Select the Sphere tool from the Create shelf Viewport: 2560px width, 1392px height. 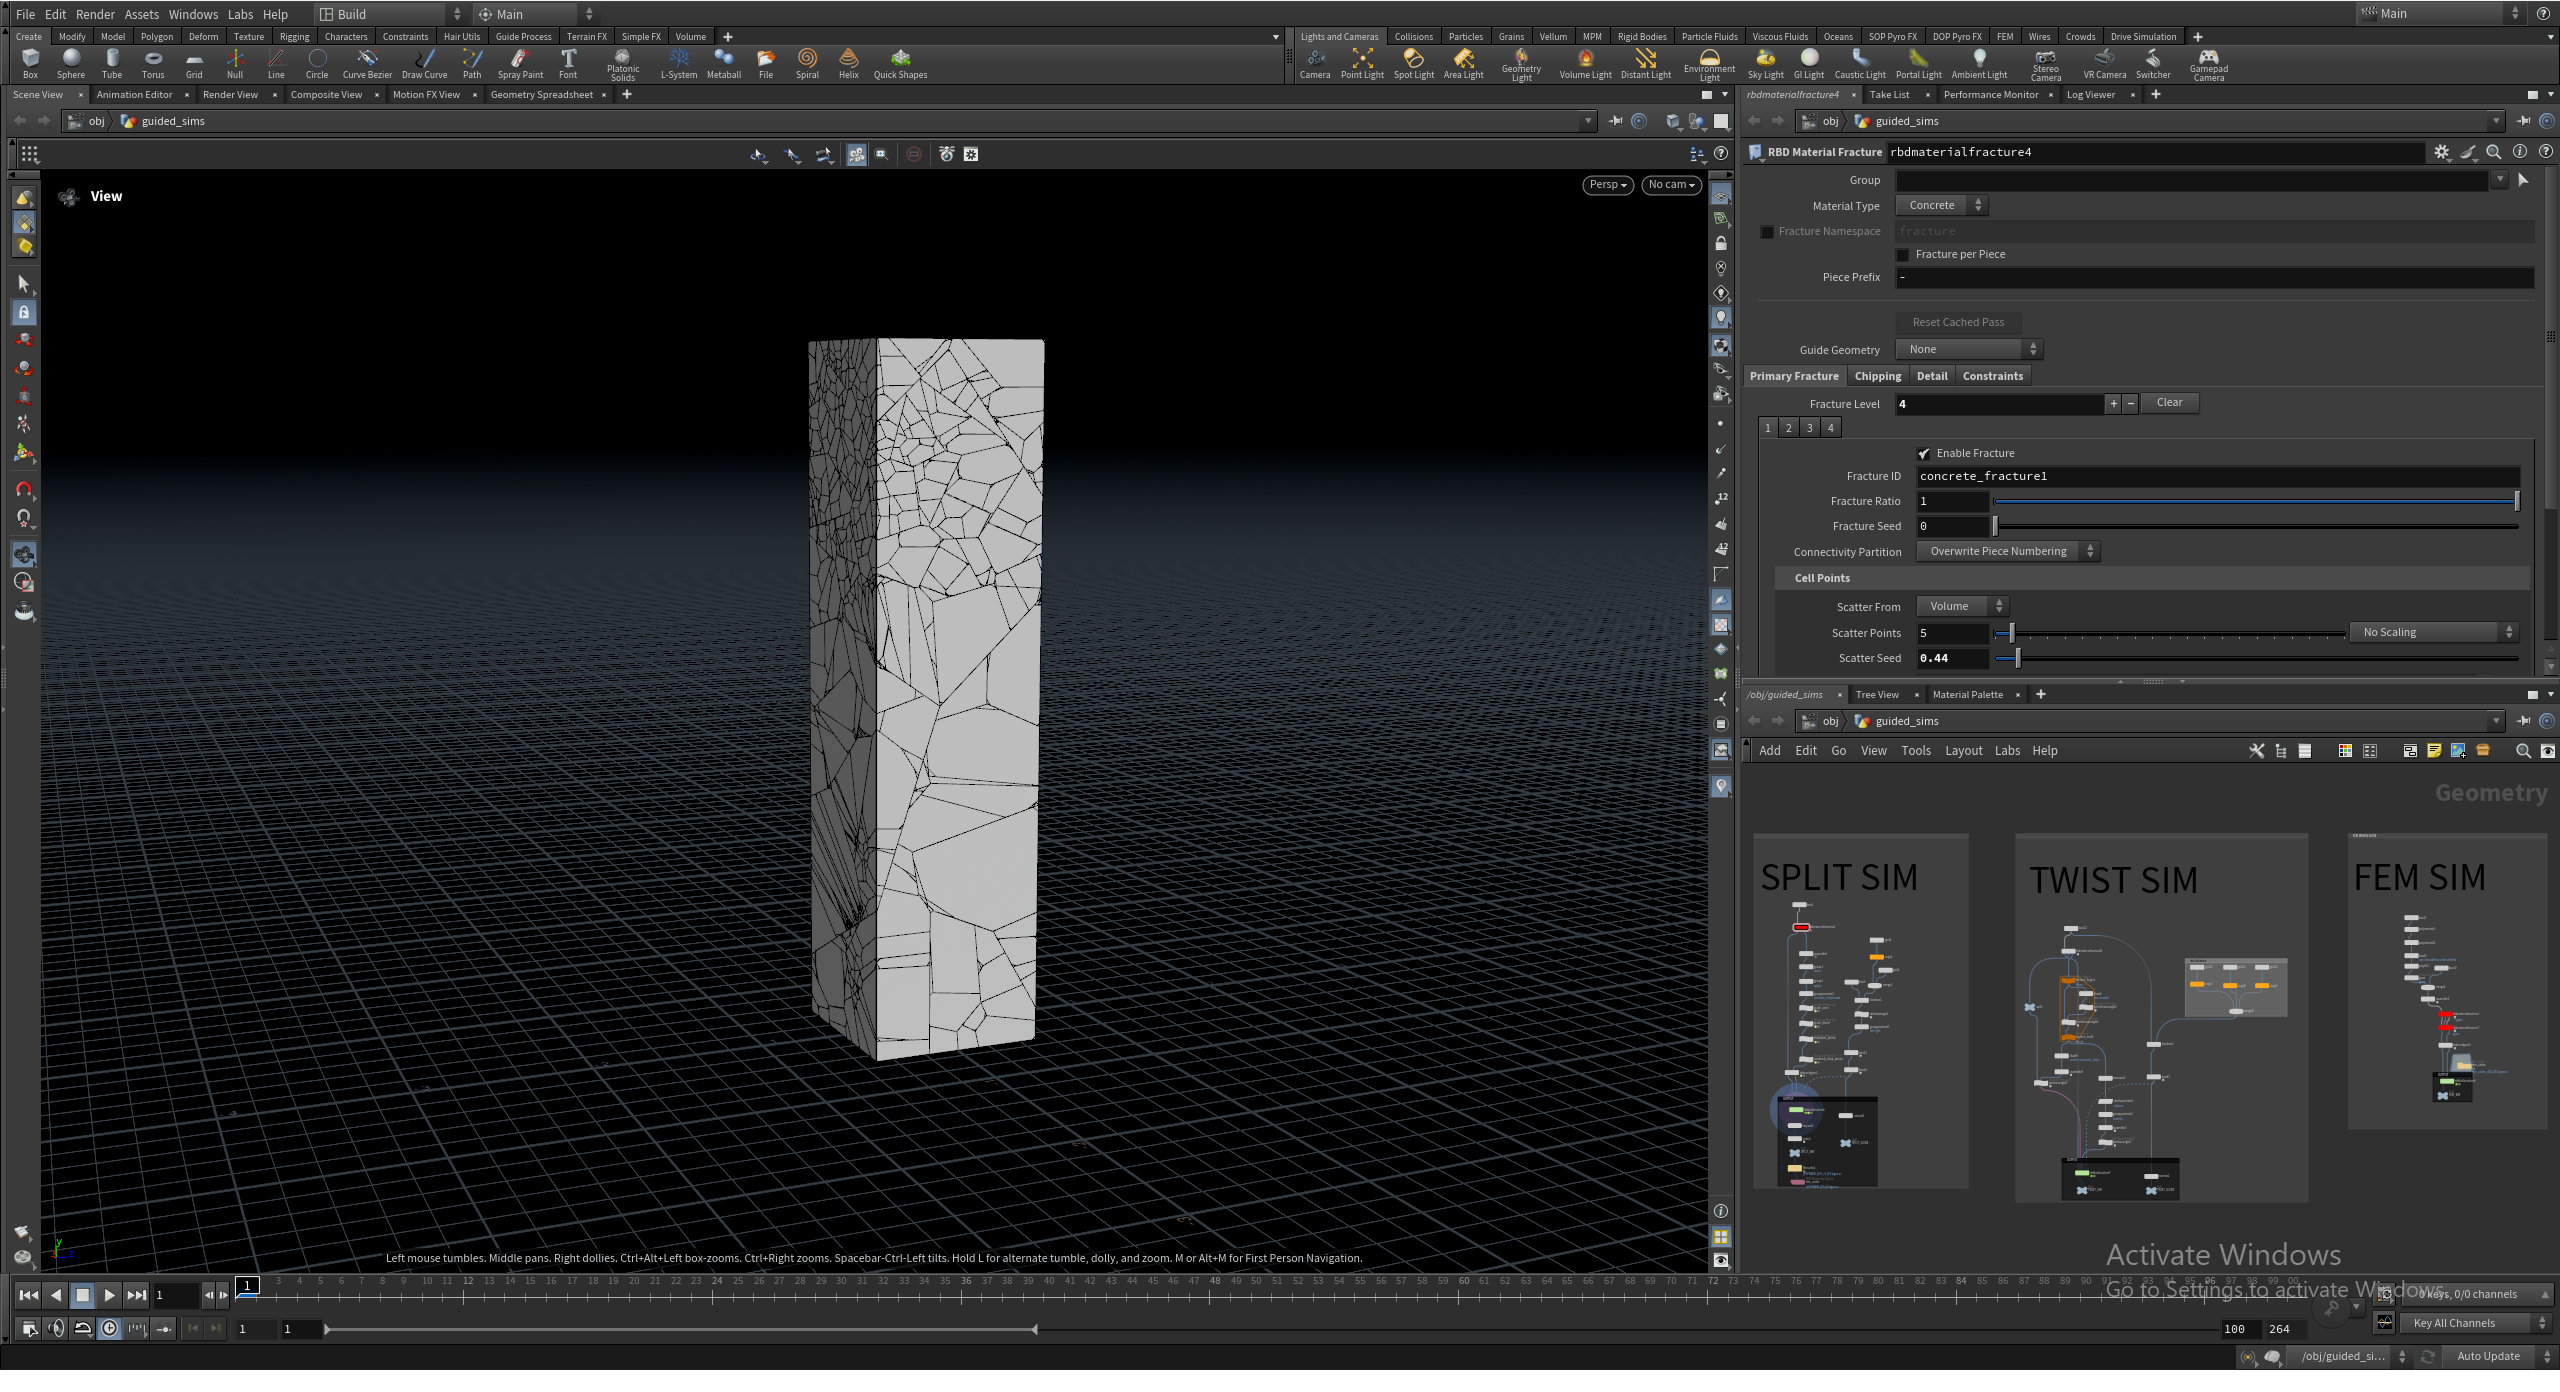pyautogui.click(x=71, y=63)
